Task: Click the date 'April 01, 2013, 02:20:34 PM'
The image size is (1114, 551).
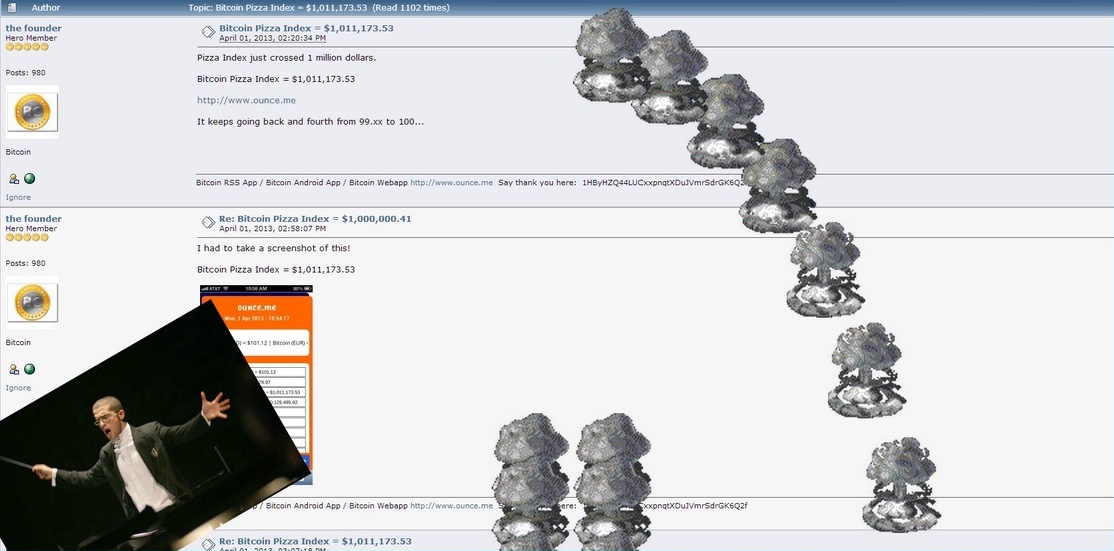Action: click(x=272, y=38)
